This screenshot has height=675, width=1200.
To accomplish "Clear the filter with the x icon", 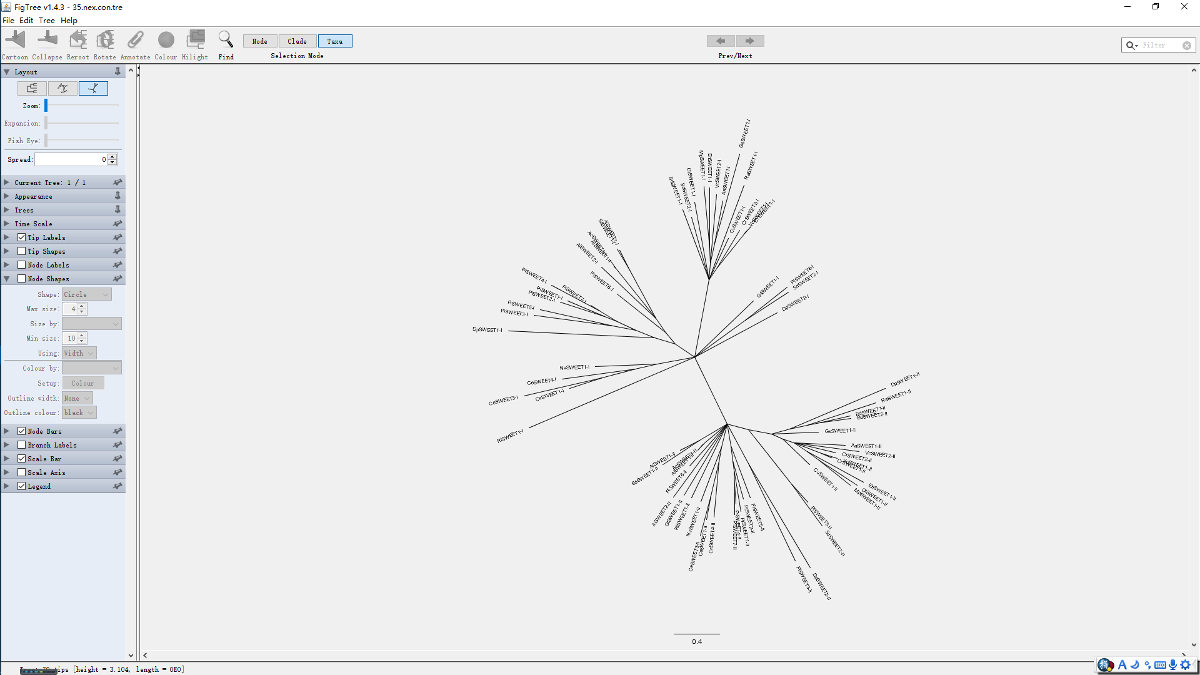I will (x=1187, y=45).
